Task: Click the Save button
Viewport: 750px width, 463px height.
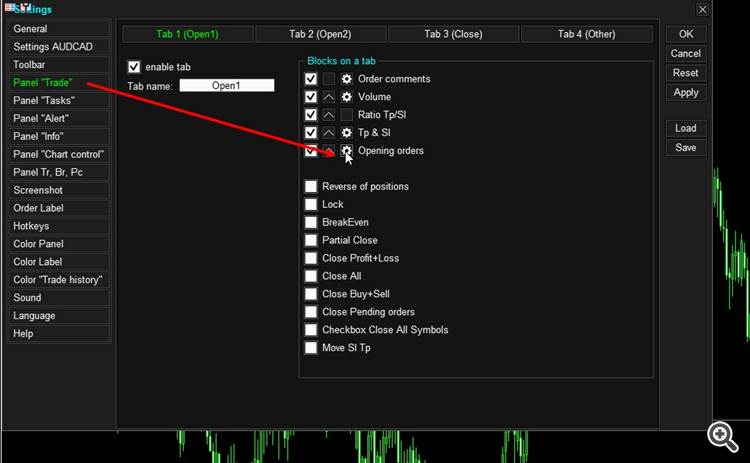Action: click(686, 148)
